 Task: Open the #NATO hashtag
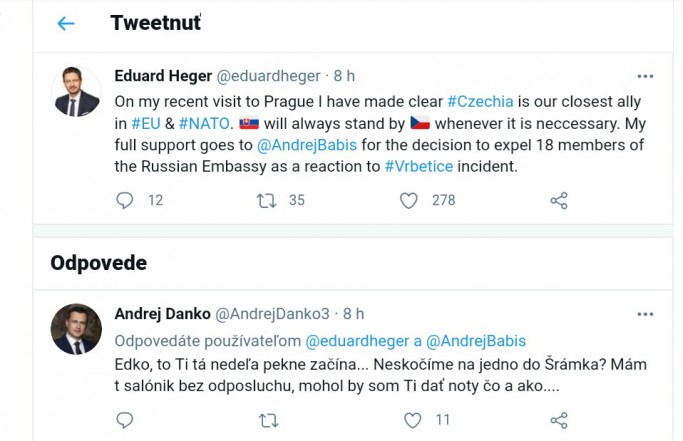point(204,123)
